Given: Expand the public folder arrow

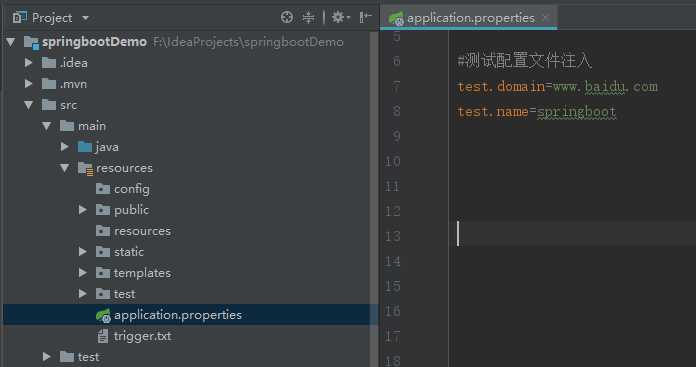Looking at the screenshot, I should 83,209.
